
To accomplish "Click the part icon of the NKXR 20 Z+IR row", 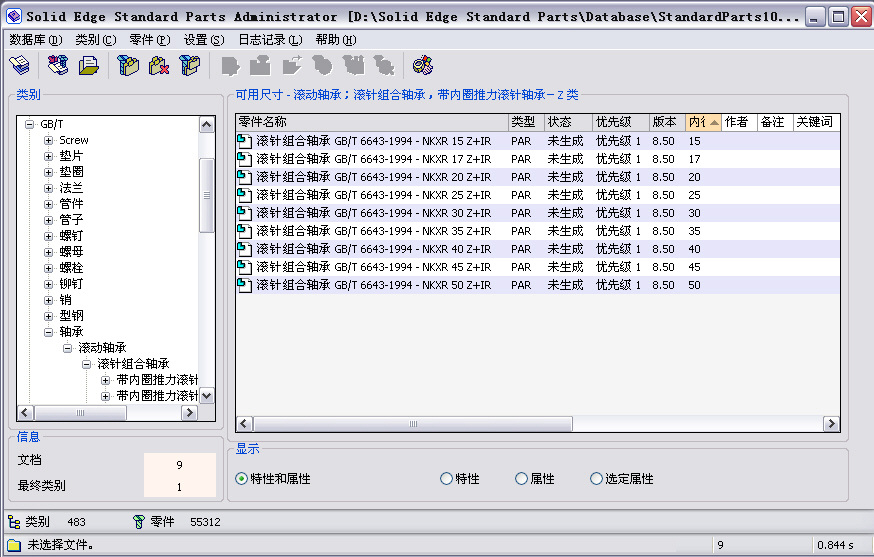I will coord(245,177).
